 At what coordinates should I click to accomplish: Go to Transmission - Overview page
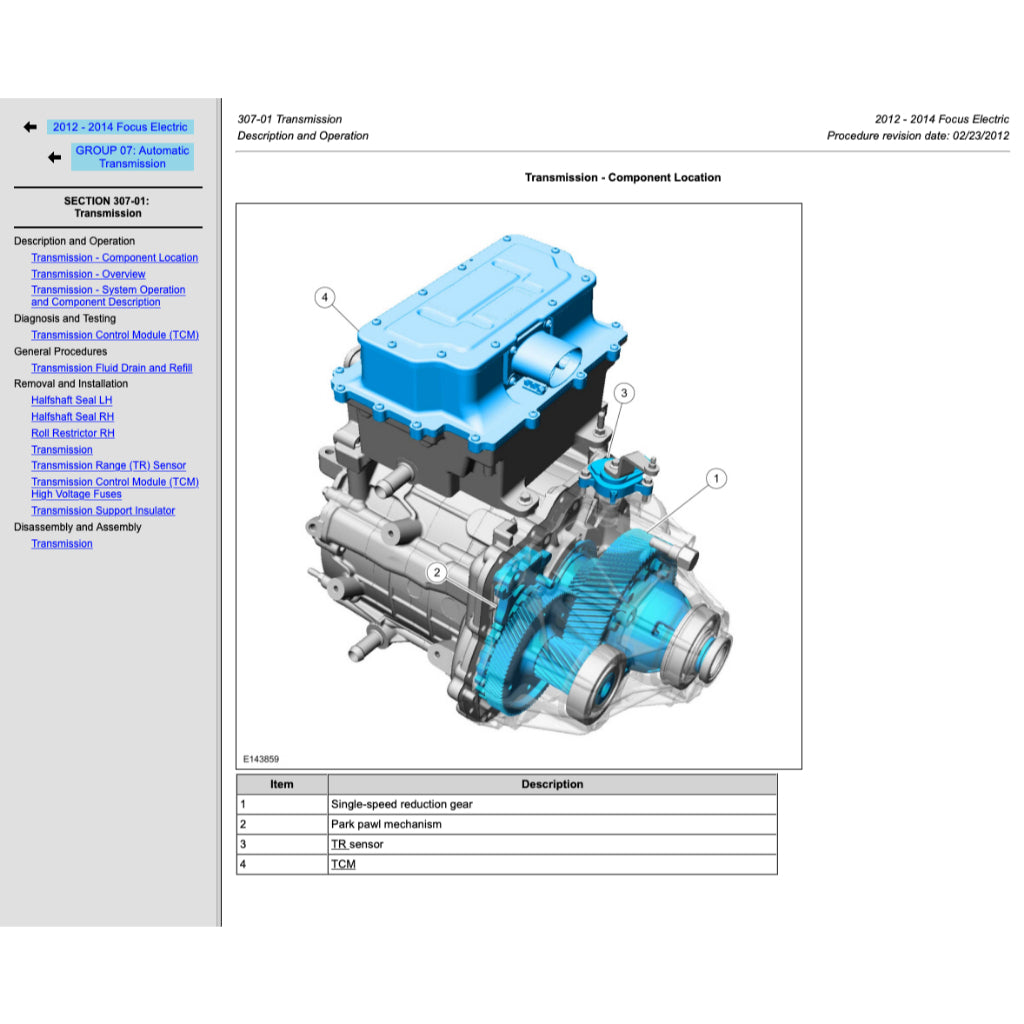coord(88,274)
